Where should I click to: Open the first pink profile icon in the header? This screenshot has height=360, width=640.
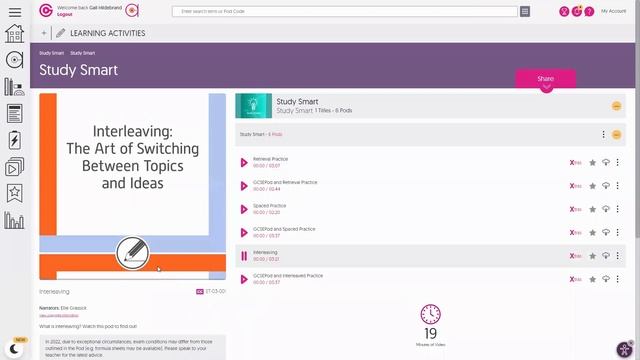(x=564, y=11)
